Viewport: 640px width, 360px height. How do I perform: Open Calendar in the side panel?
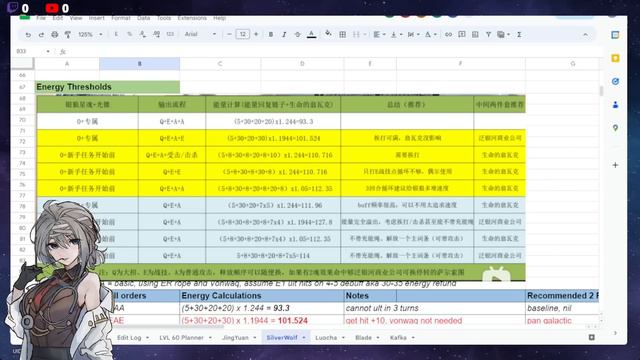click(x=615, y=35)
